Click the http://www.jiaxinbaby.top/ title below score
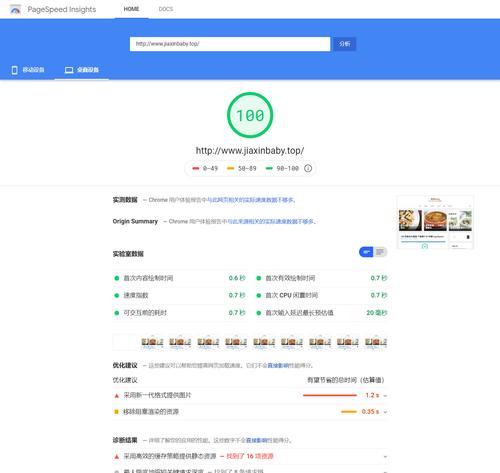 (x=250, y=151)
